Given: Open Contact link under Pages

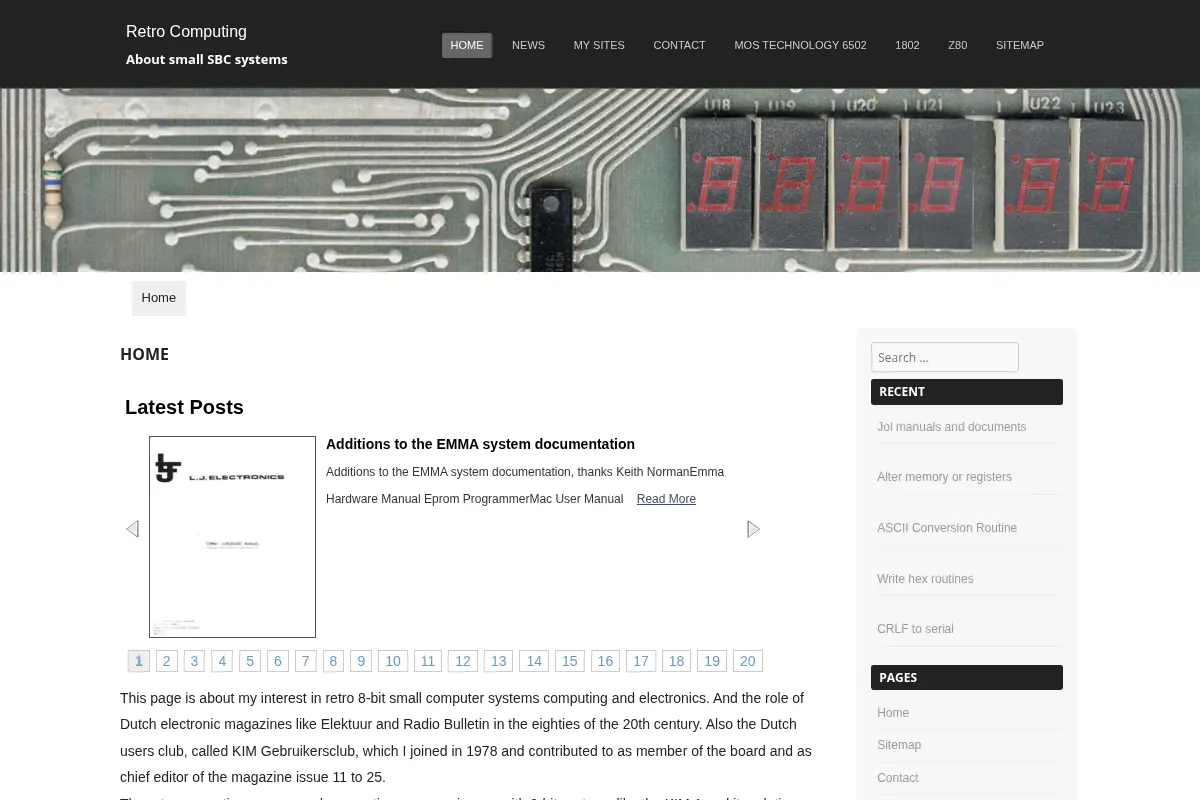Looking at the screenshot, I should (898, 778).
